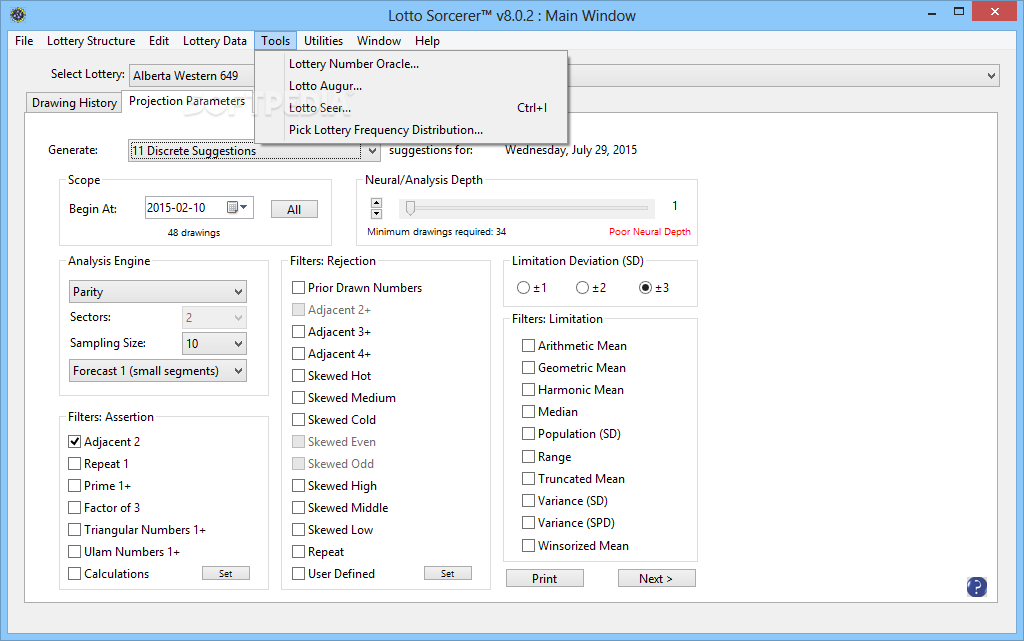Click Set button beside Calculations
The width and height of the screenshot is (1024, 641).
(x=225, y=574)
